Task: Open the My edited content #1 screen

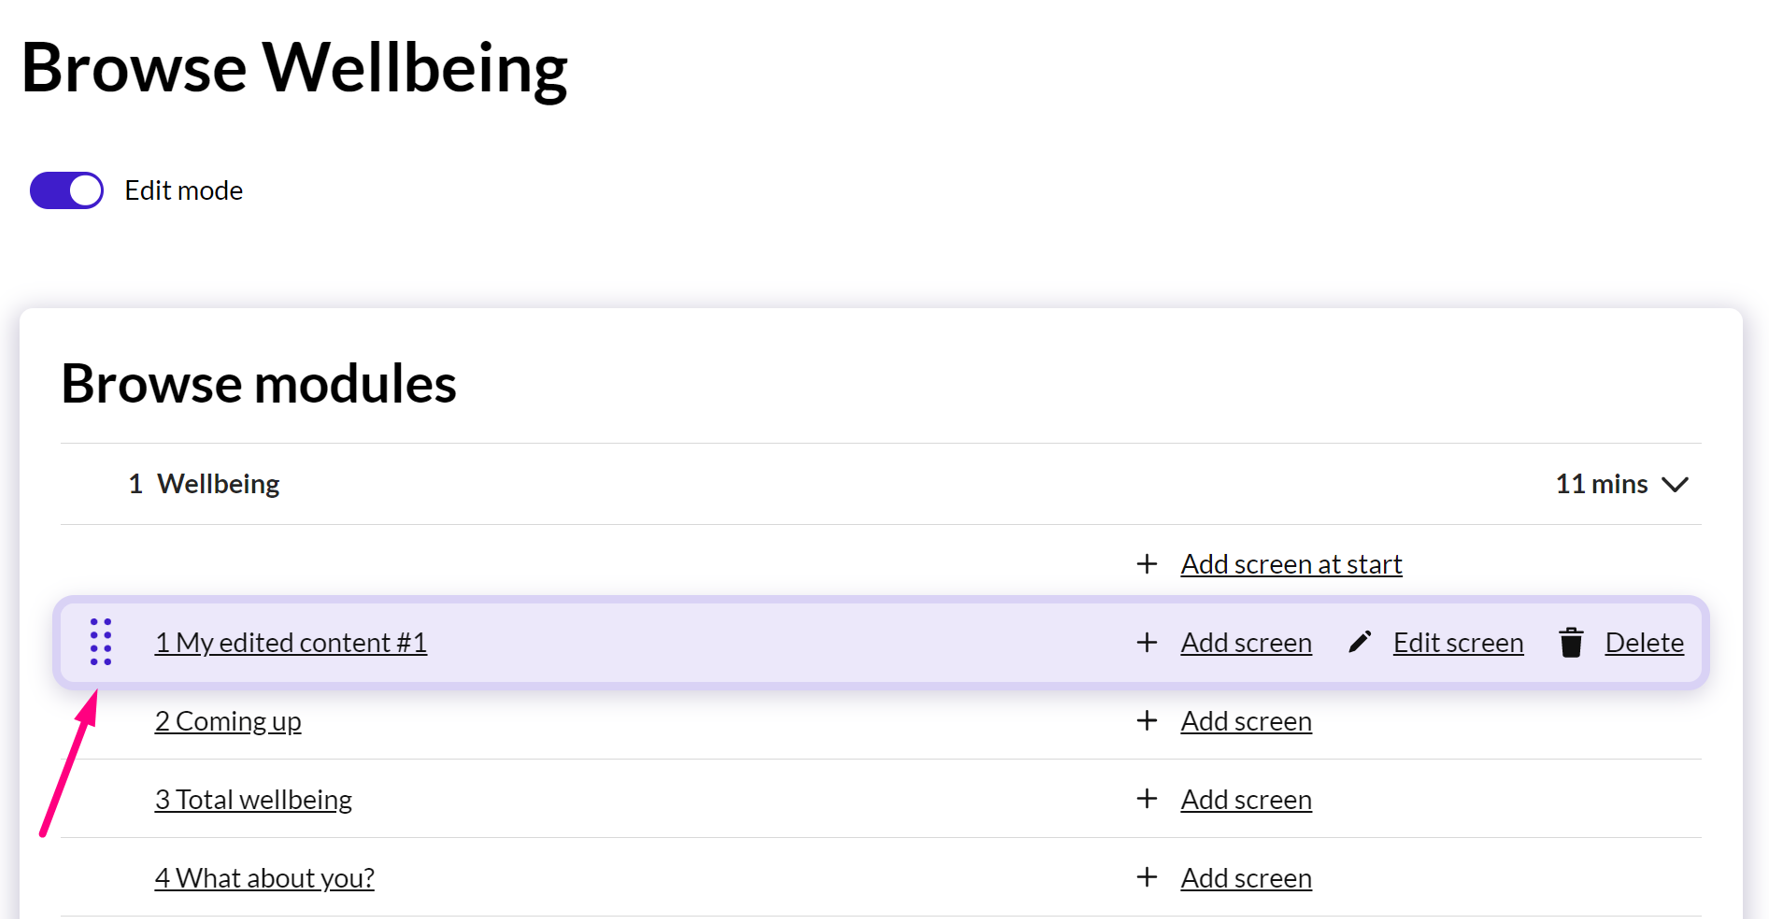Action: click(291, 642)
